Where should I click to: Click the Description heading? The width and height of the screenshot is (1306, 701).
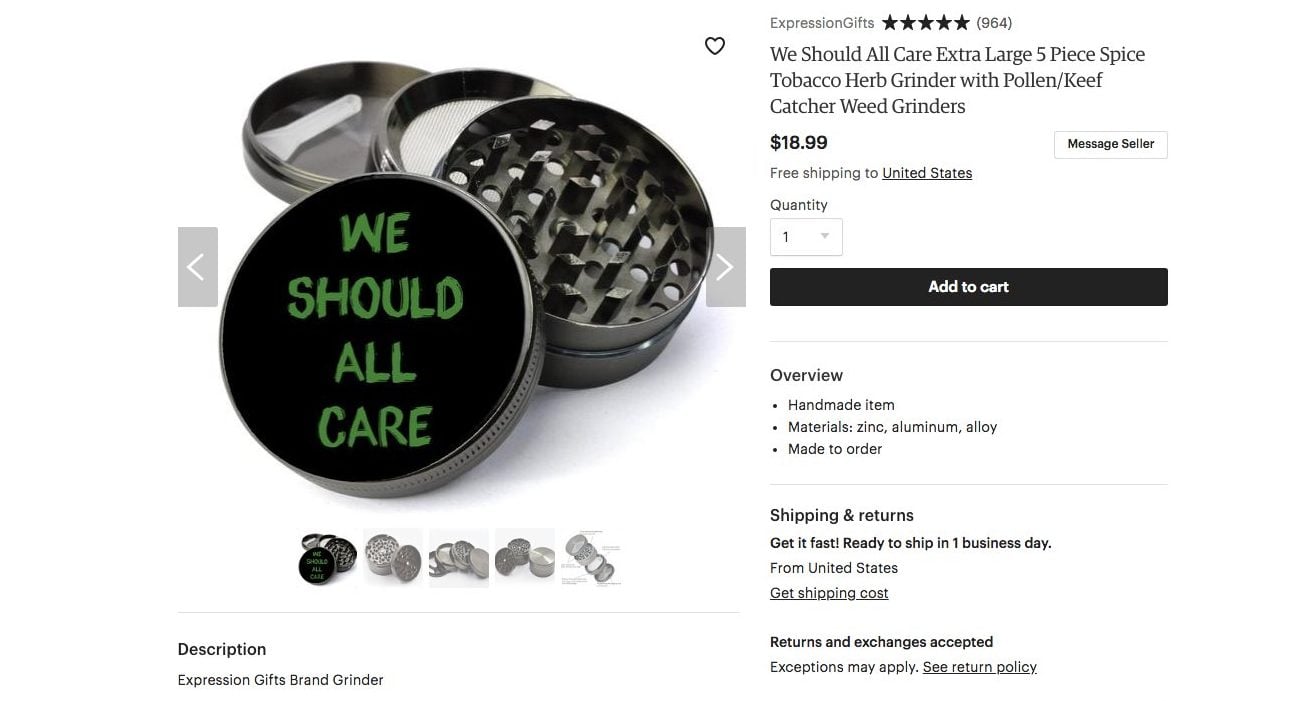pyautogui.click(x=222, y=649)
